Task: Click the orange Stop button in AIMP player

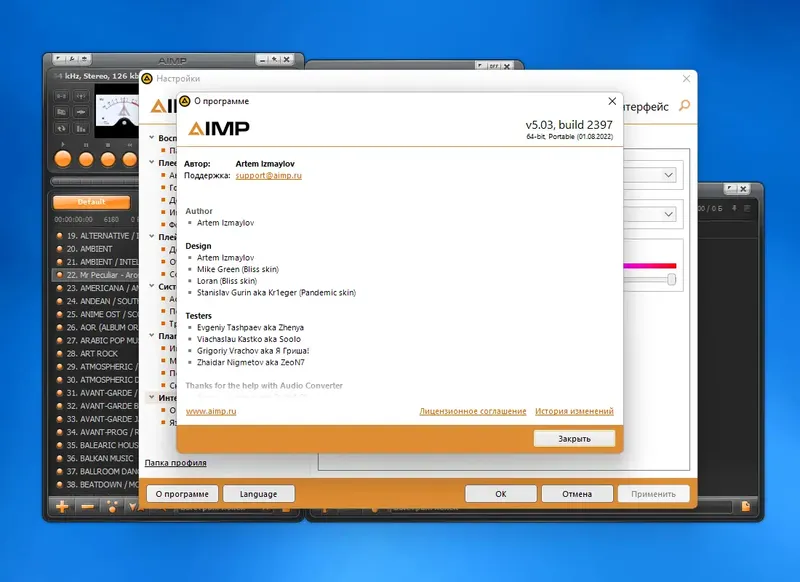Action: tap(108, 159)
